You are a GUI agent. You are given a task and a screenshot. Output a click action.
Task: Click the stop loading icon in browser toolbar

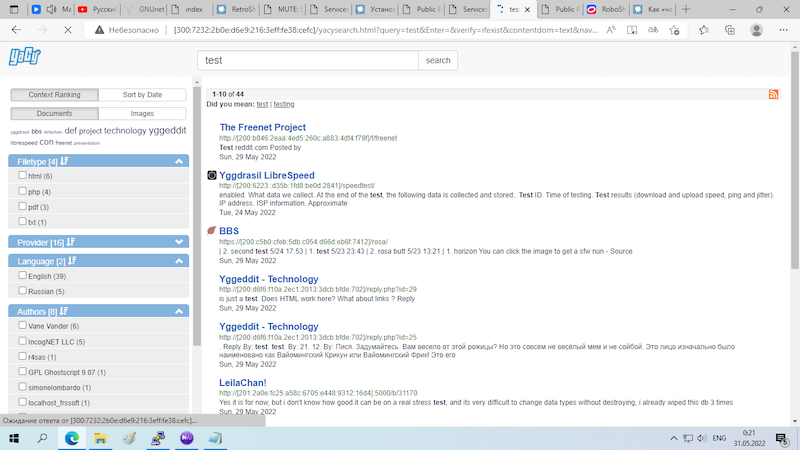[65, 30]
